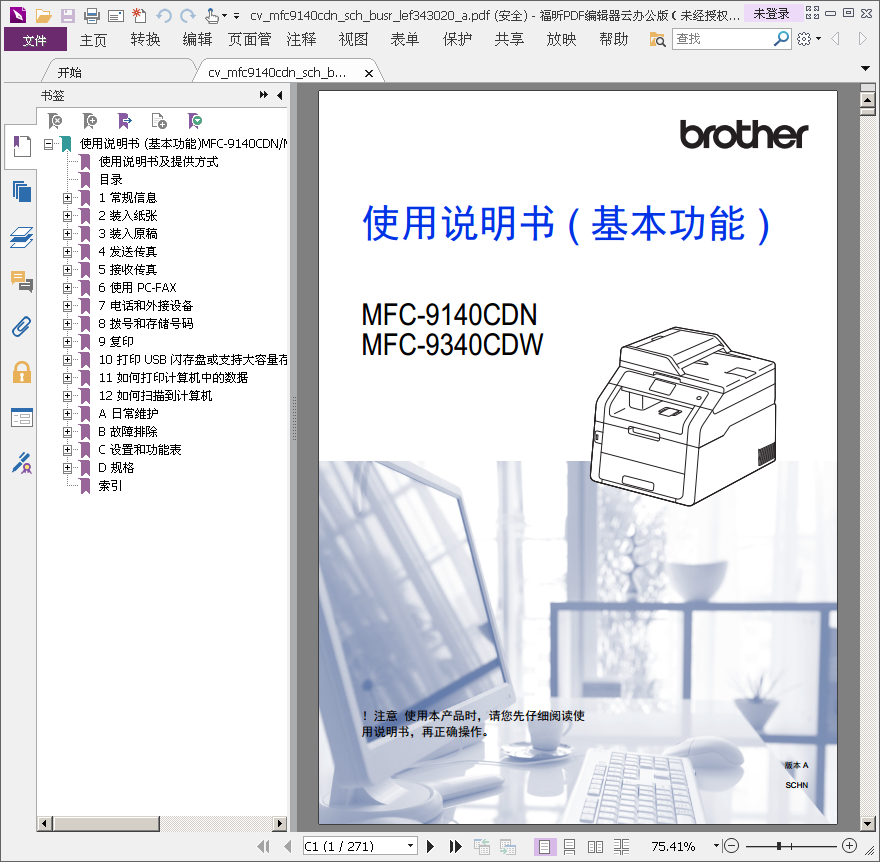Open the settings gear dropdown in ribbon
880x862 pixels.
pyautogui.click(x=809, y=39)
